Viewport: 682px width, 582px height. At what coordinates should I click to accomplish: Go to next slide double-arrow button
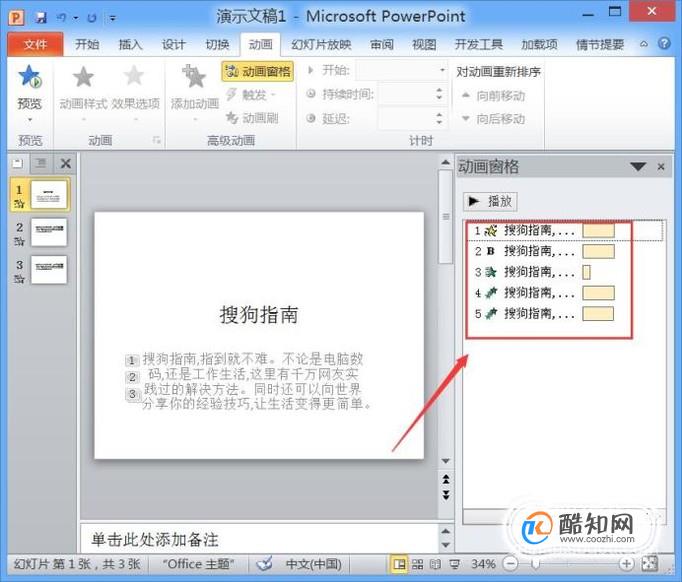pyautogui.click(x=446, y=495)
